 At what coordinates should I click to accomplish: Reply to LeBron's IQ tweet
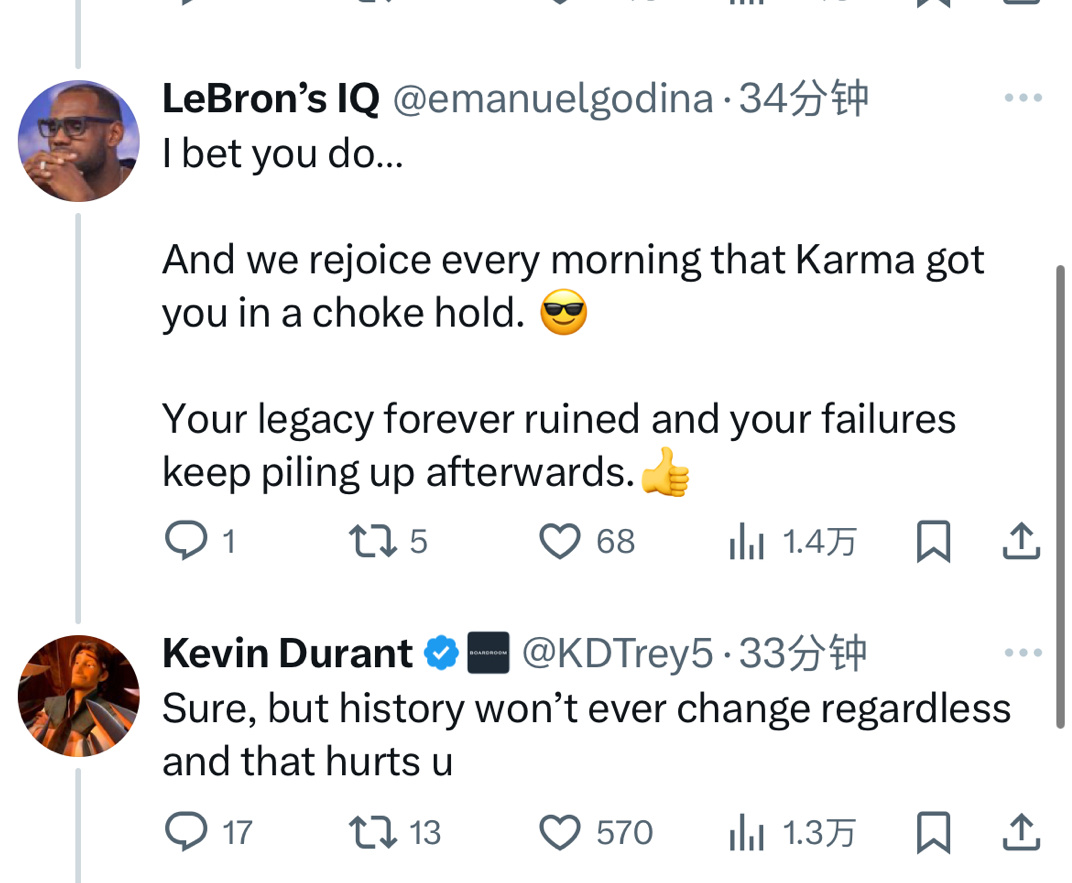tap(184, 541)
